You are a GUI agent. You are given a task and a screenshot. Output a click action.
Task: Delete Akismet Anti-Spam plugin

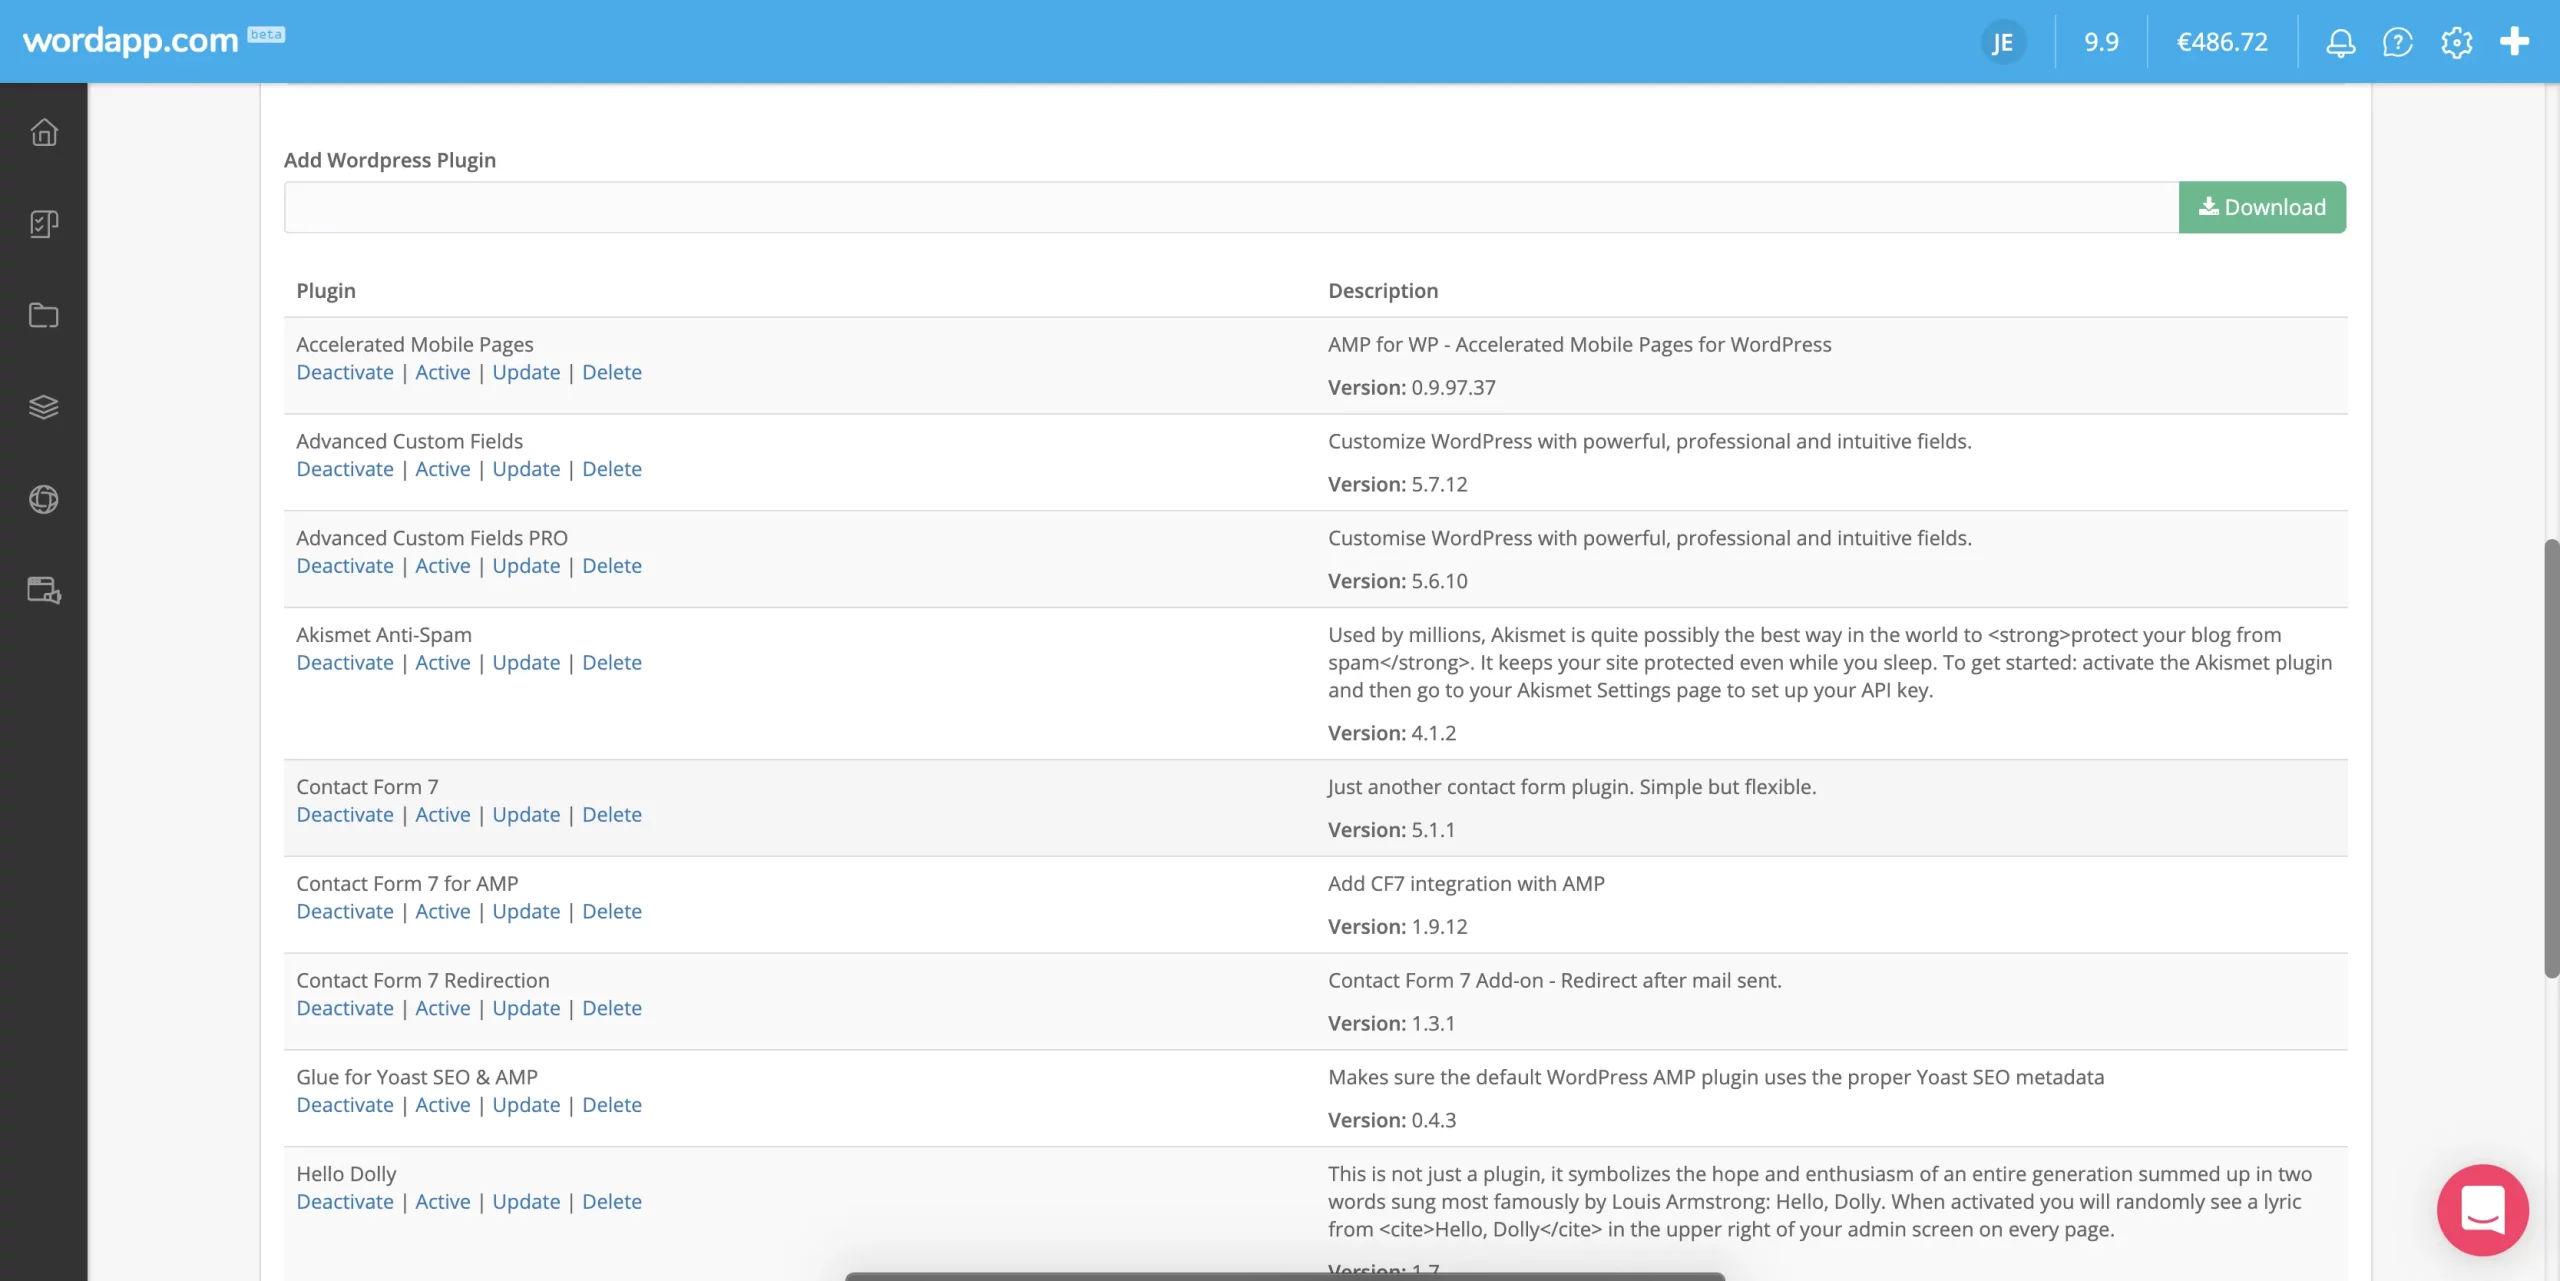[612, 663]
